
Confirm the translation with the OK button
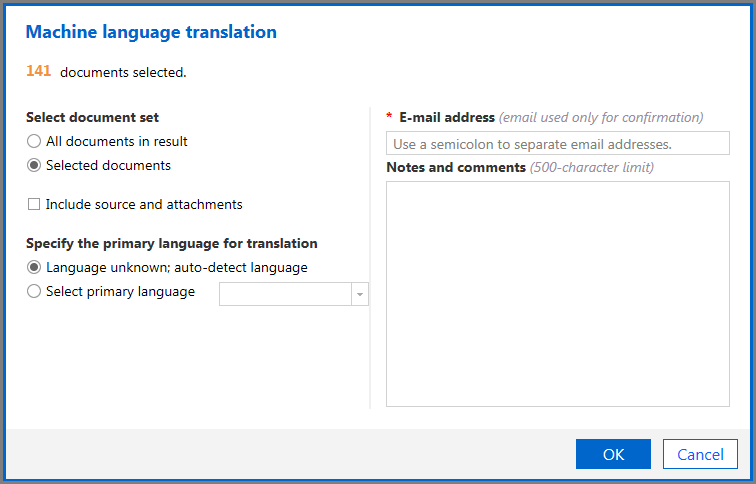(613, 454)
